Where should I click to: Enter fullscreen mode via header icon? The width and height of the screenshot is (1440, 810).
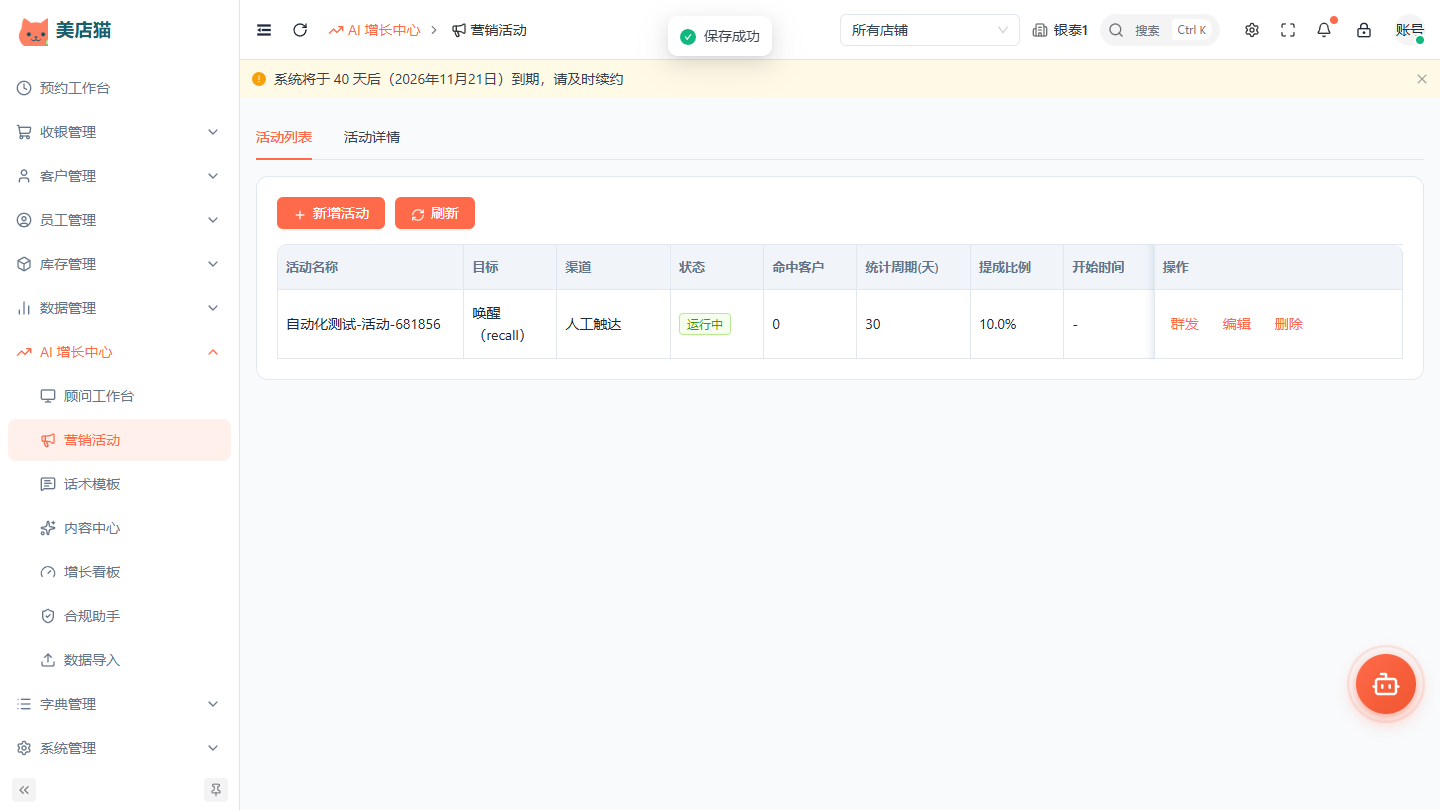click(x=1288, y=30)
